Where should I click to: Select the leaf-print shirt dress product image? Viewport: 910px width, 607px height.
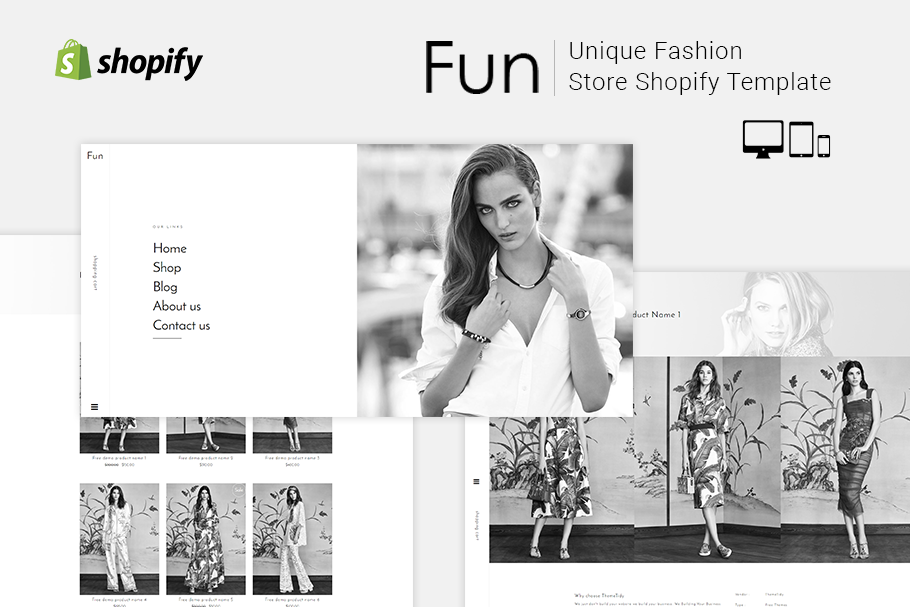707,459
